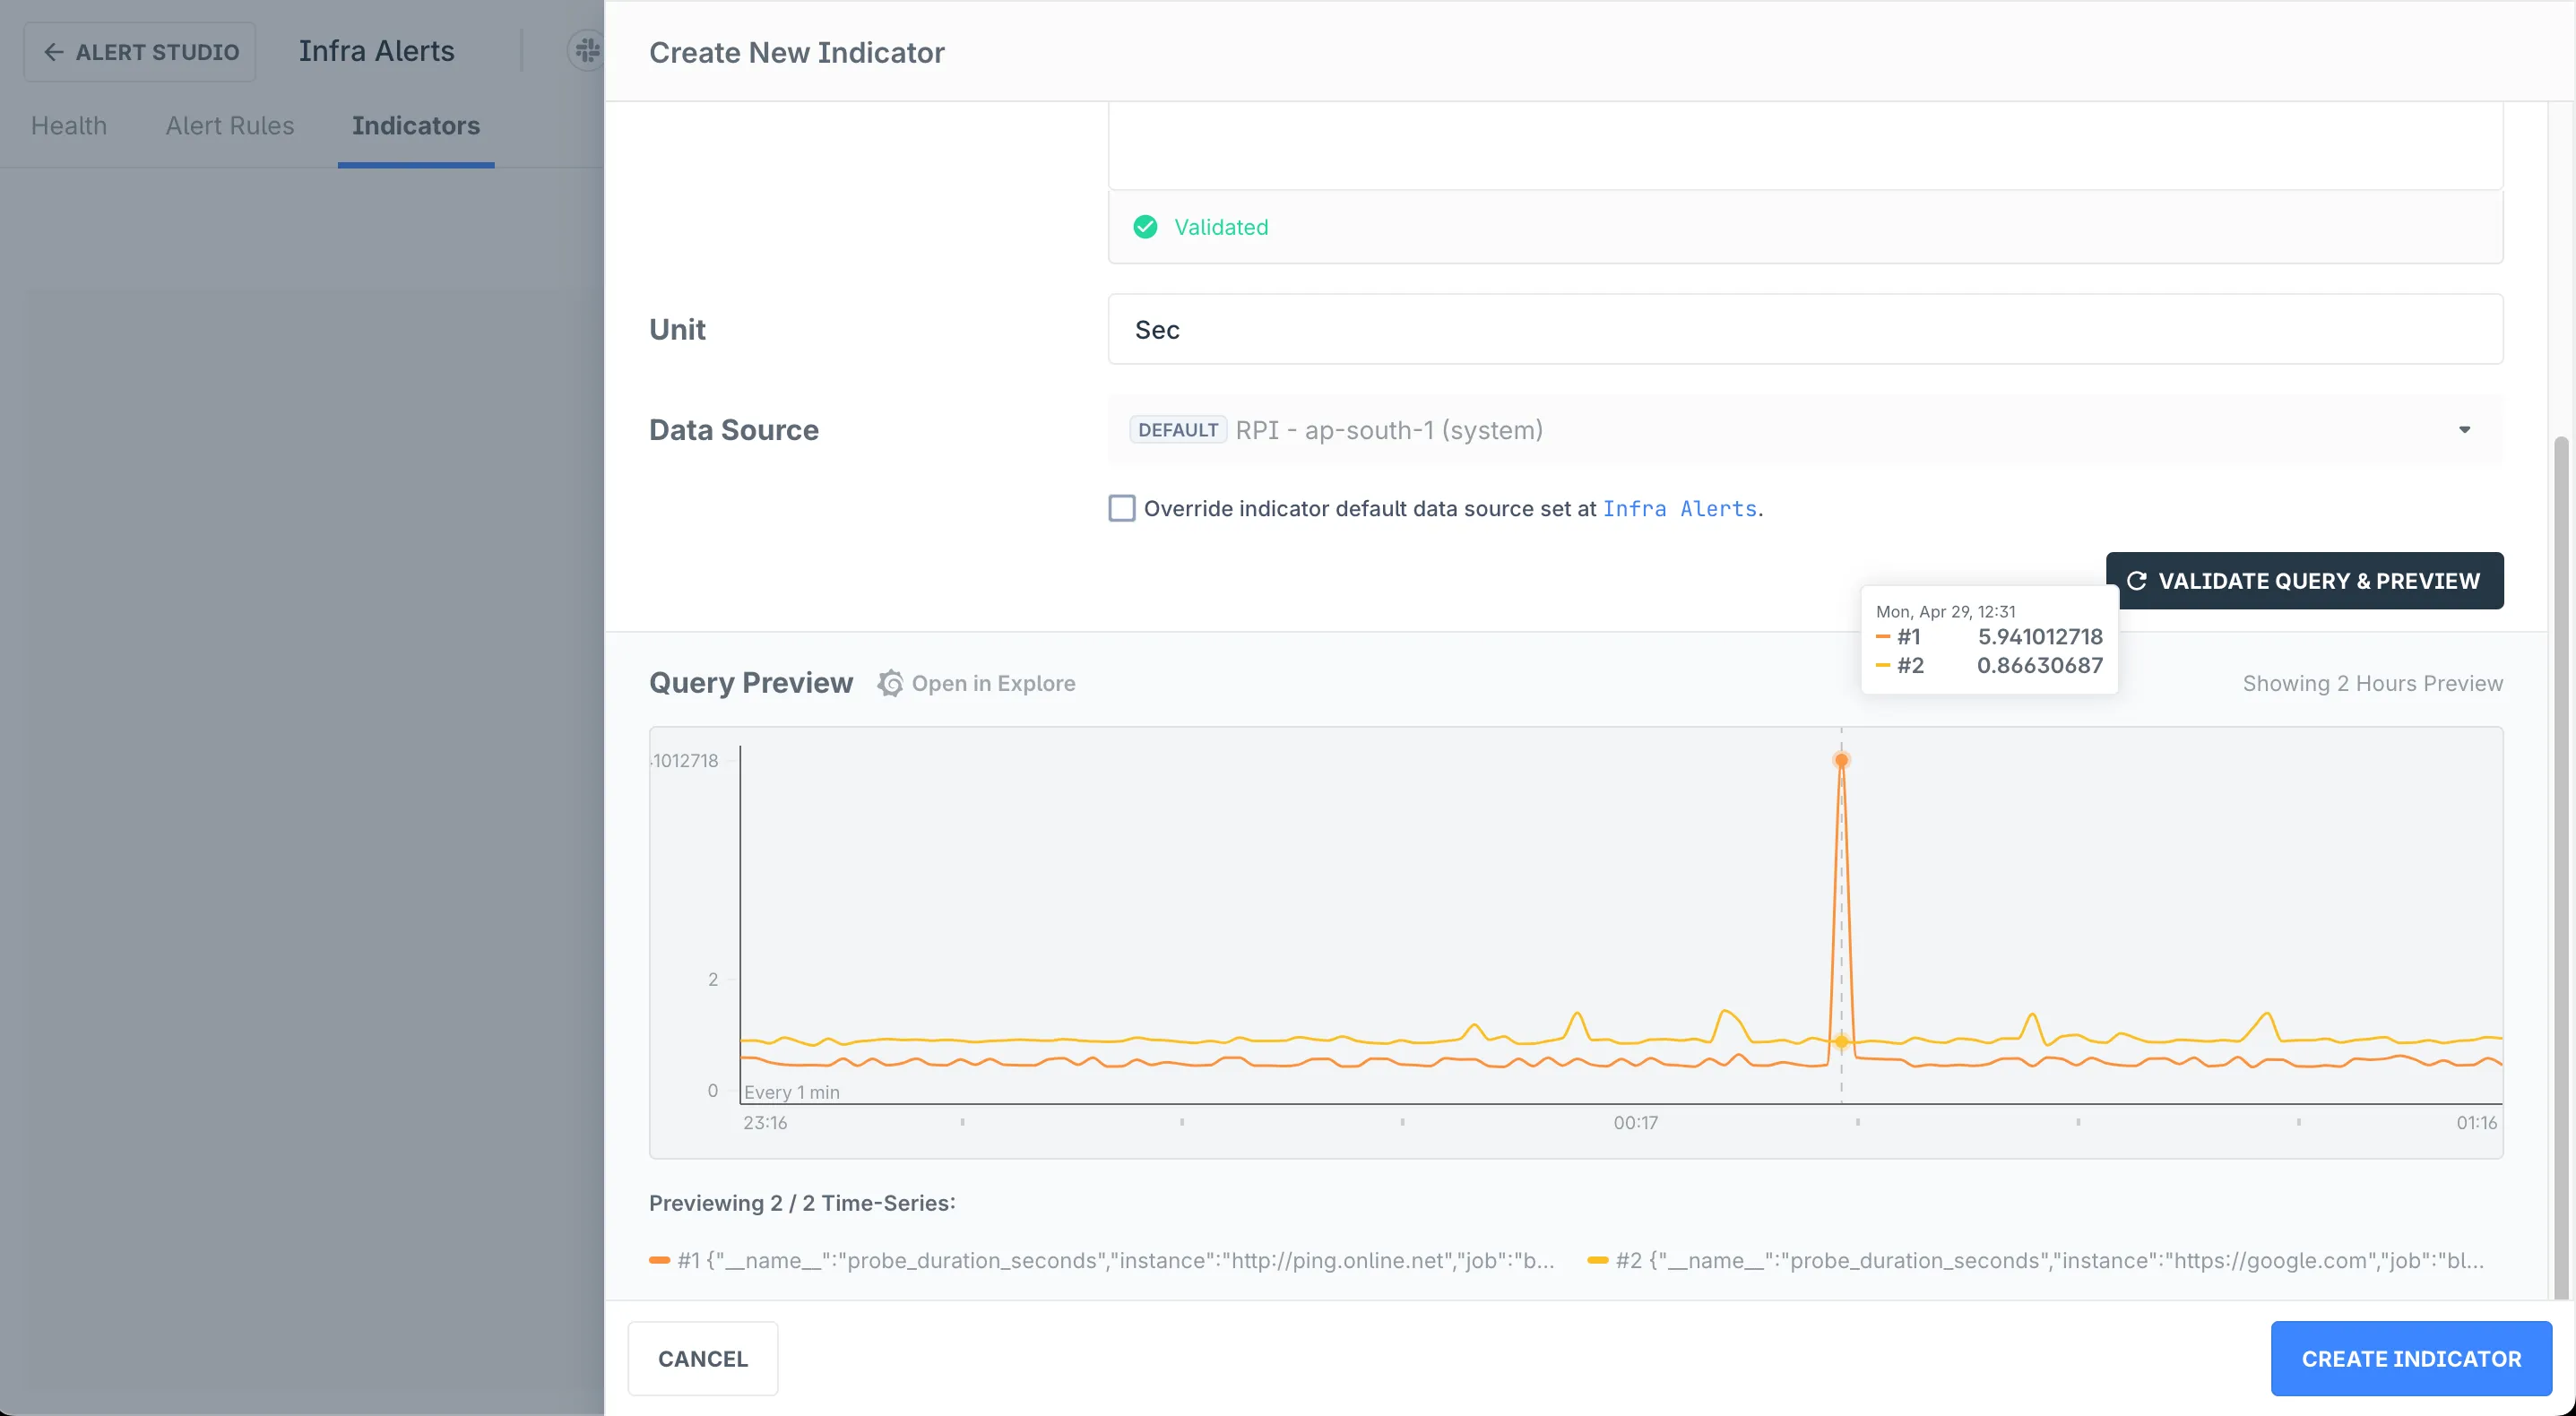The image size is (2576, 1416).
Task: Click orange series #1 legend marker
Action: pos(659,1260)
